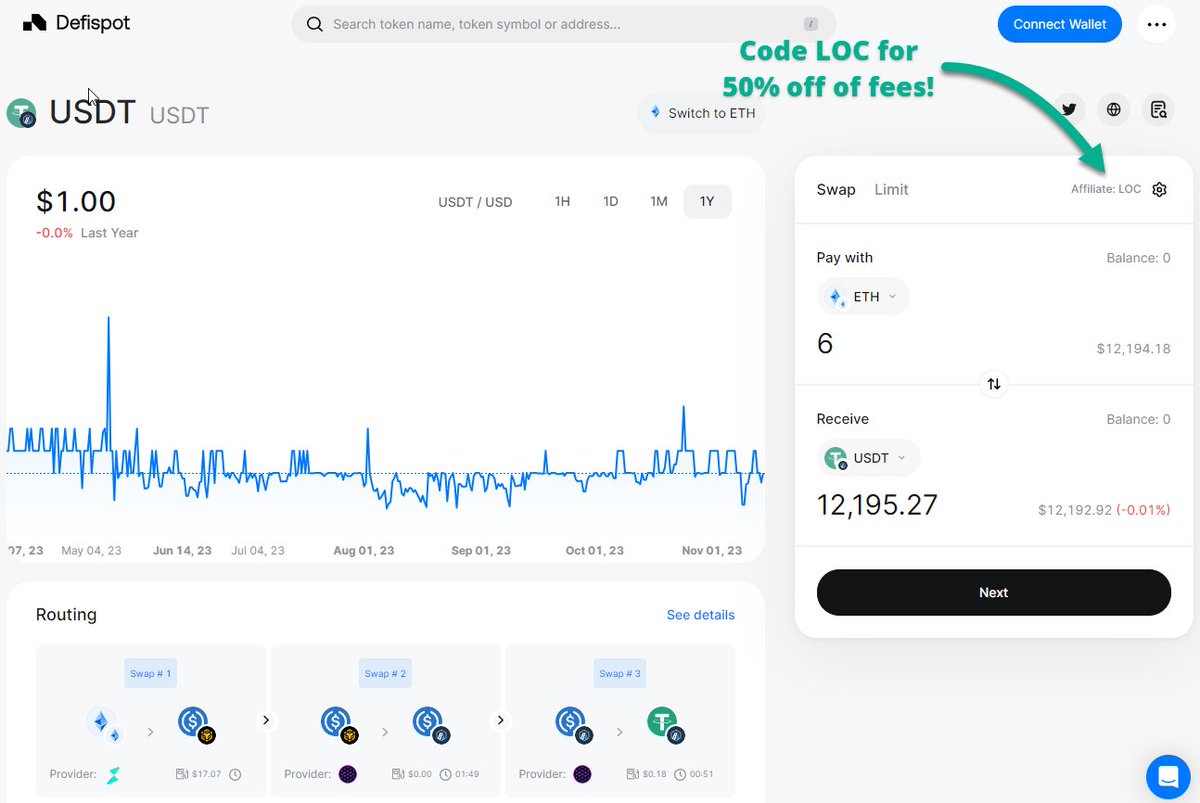Select the 1Y chart timeframe
The width and height of the screenshot is (1200, 803).
click(707, 201)
